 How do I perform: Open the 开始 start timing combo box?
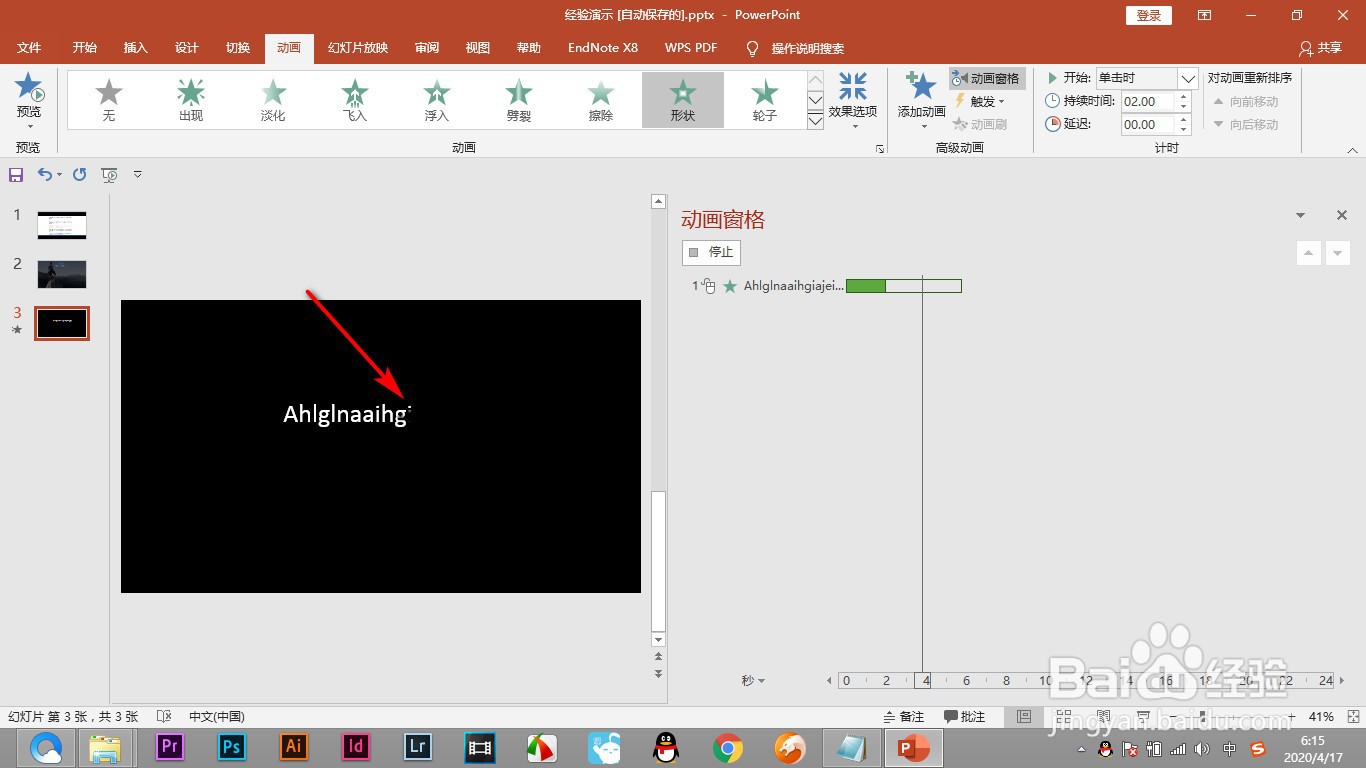(x=1146, y=78)
